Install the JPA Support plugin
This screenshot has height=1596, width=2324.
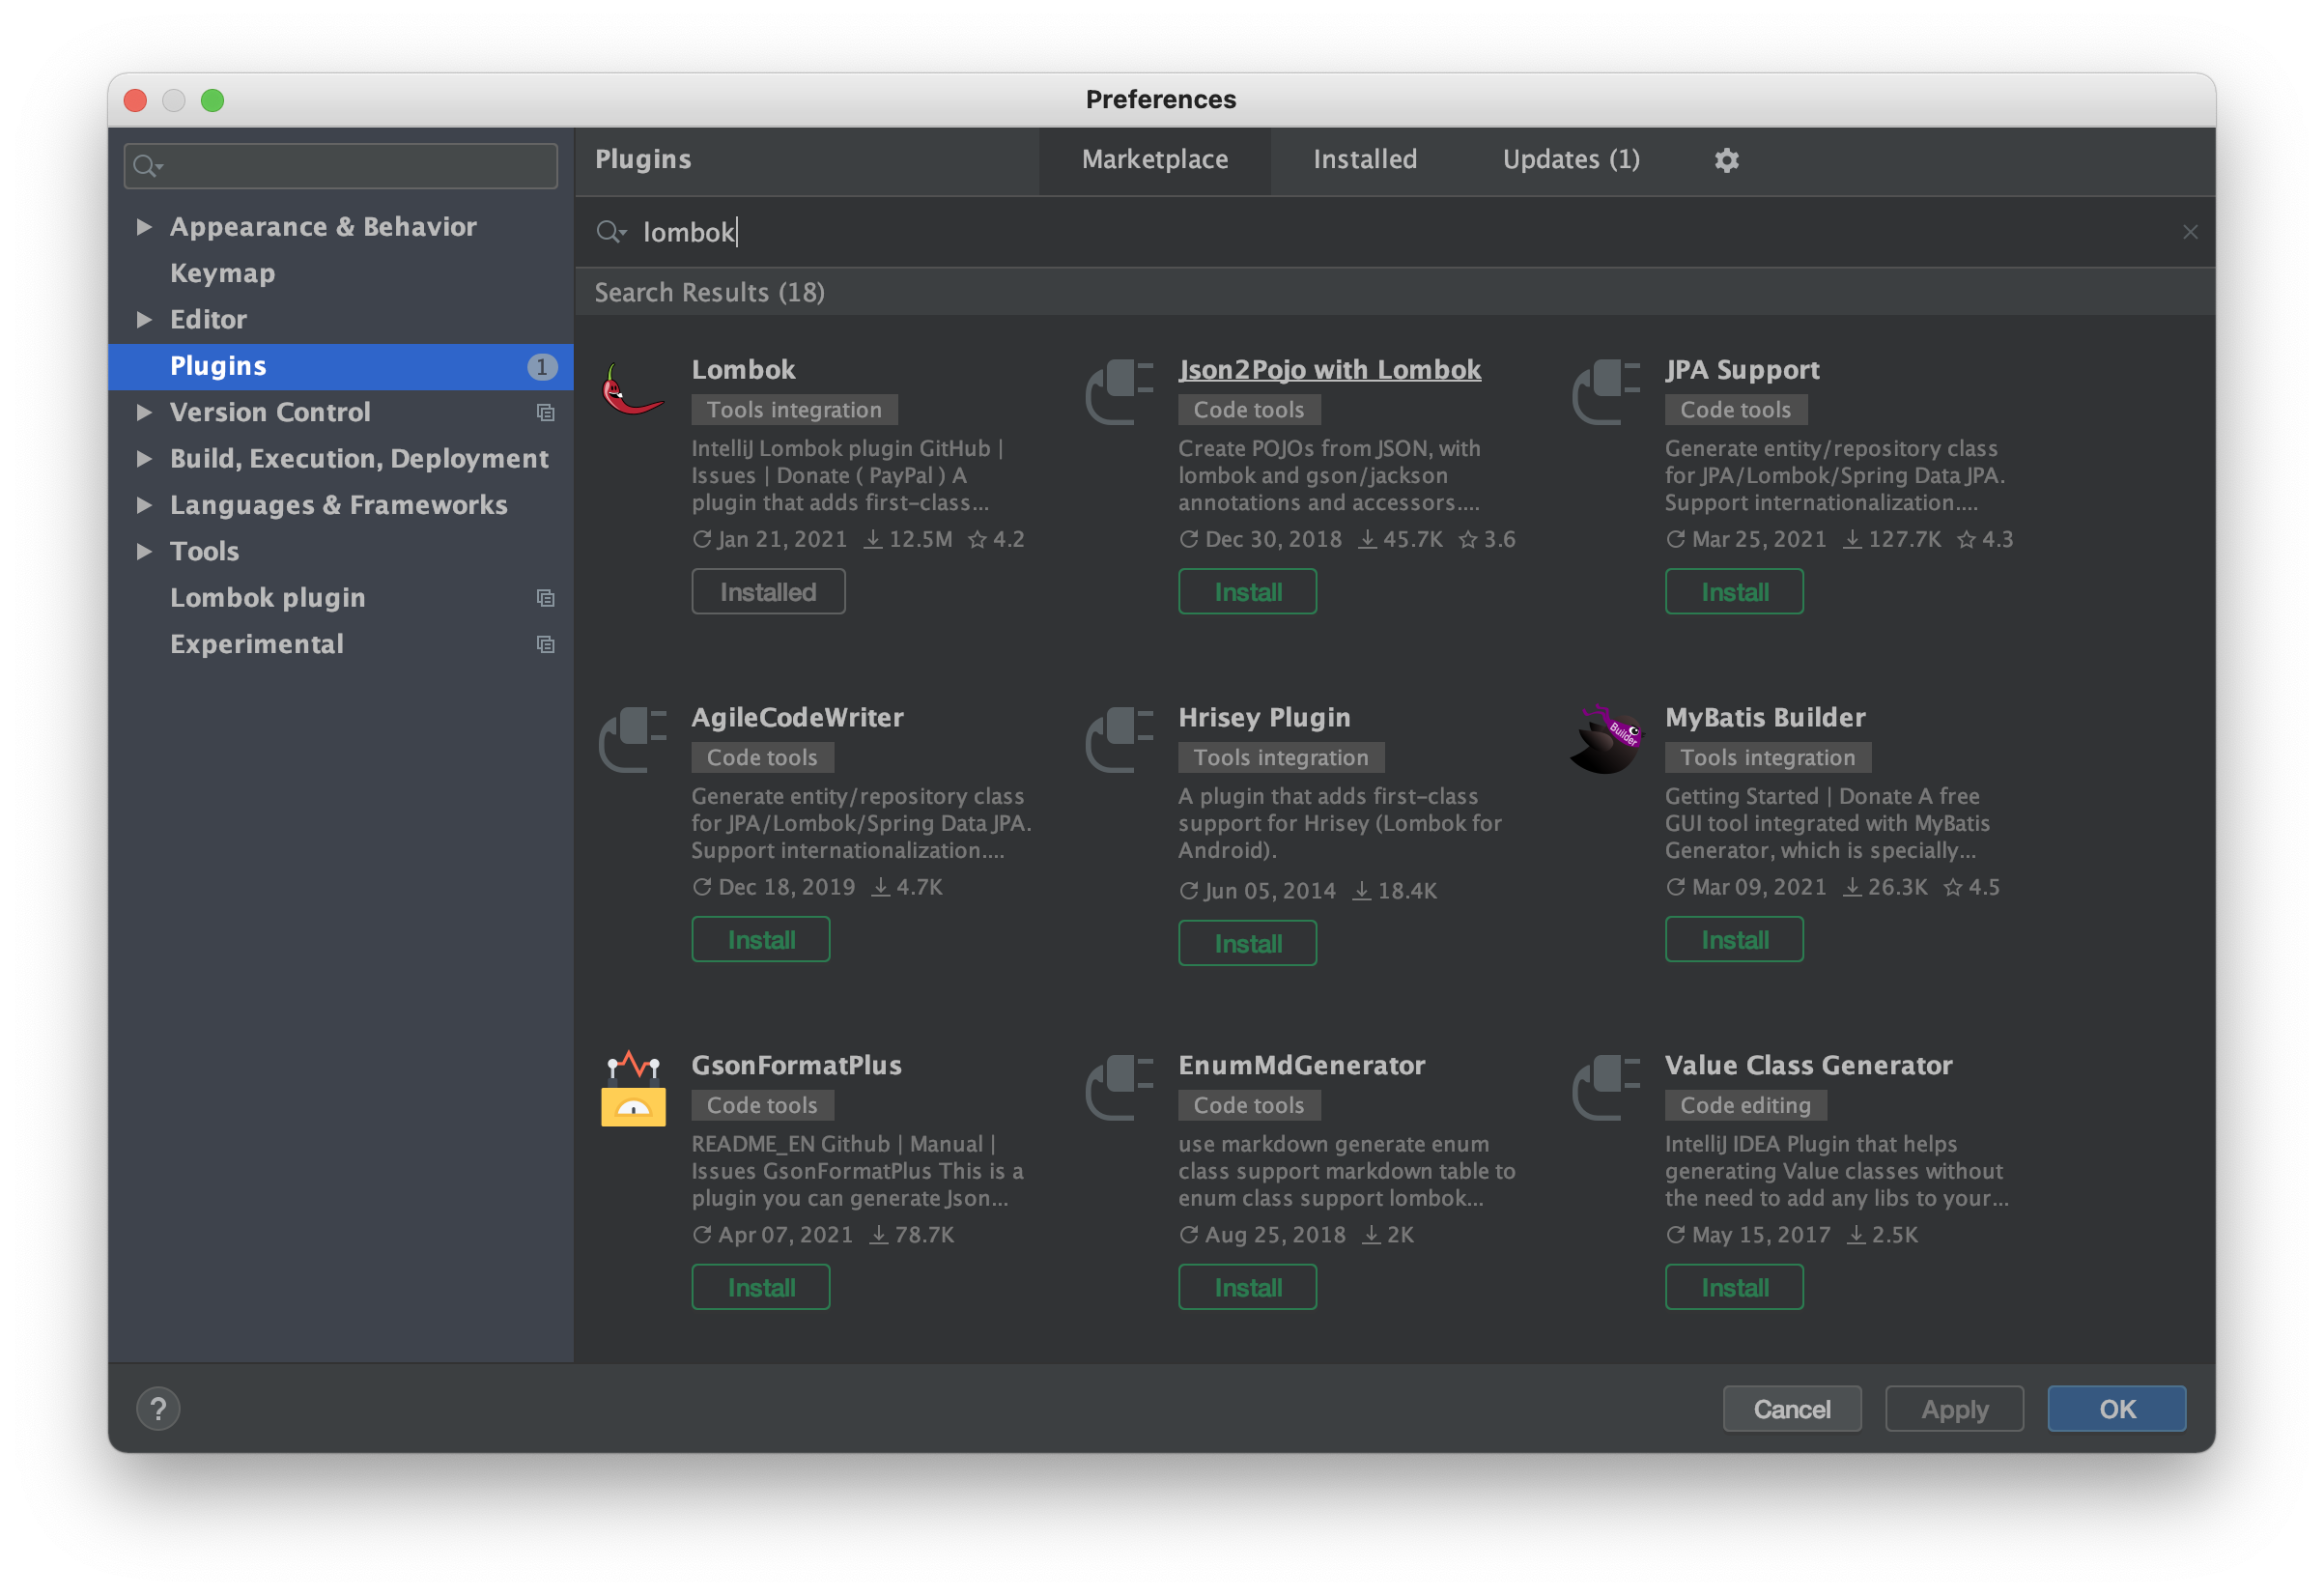pos(1733,592)
